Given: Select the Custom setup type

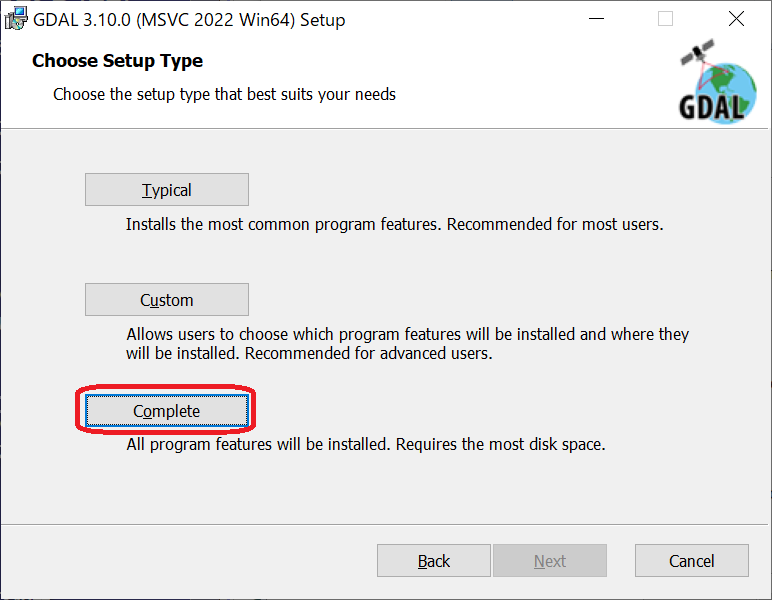Looking at the screenshot, I should [x=167, y=300].
